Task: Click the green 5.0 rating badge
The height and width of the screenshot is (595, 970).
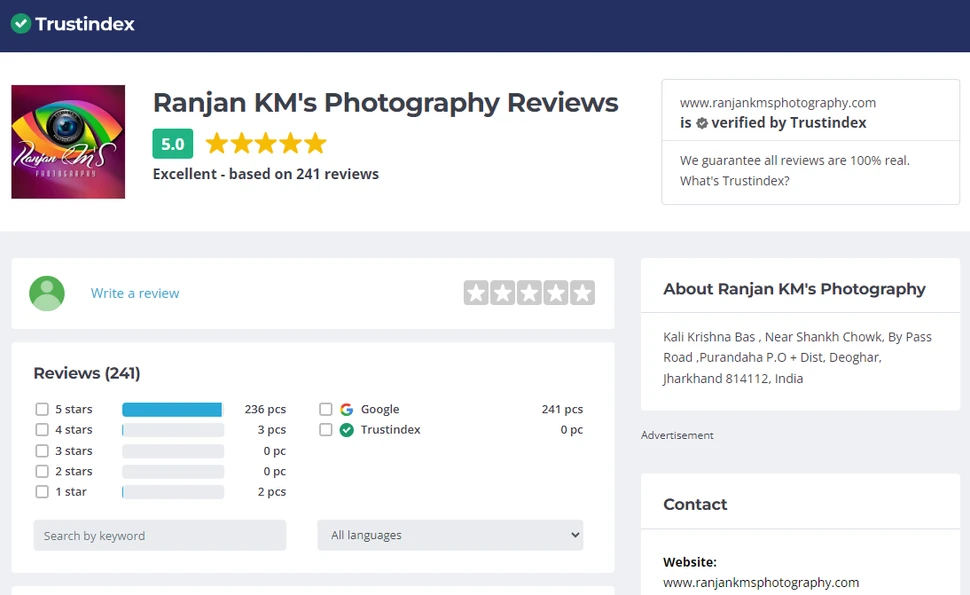Action: (x=173, y=144)
